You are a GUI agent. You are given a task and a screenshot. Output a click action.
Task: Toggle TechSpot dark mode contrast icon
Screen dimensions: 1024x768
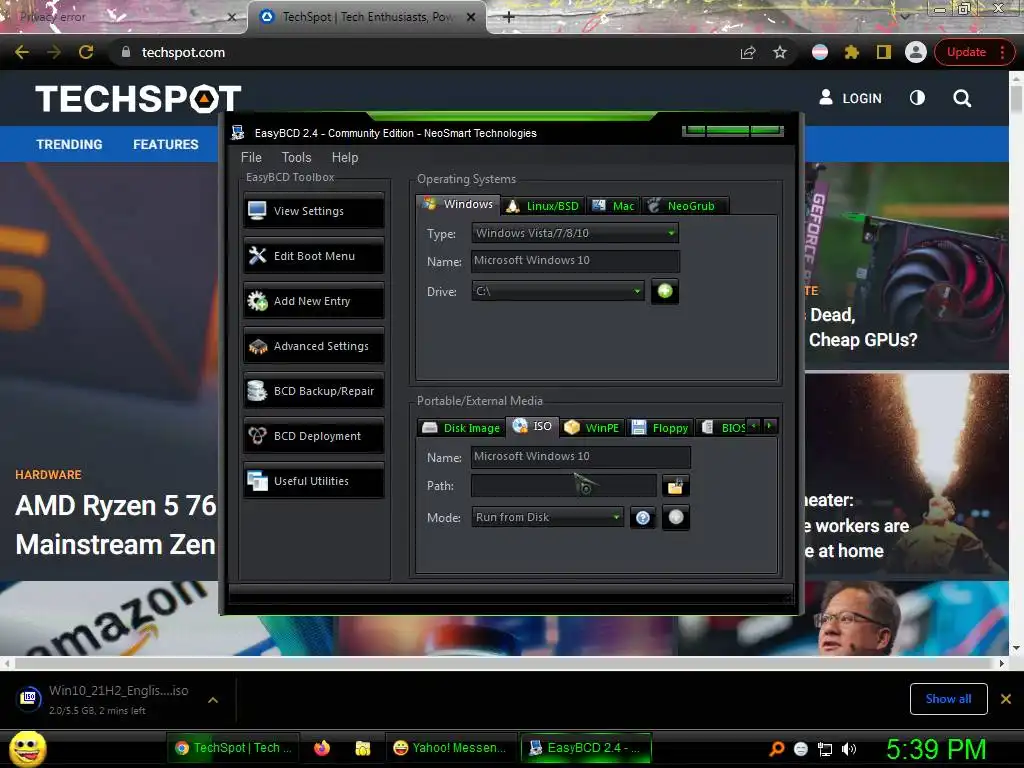(x=917, y=98)
